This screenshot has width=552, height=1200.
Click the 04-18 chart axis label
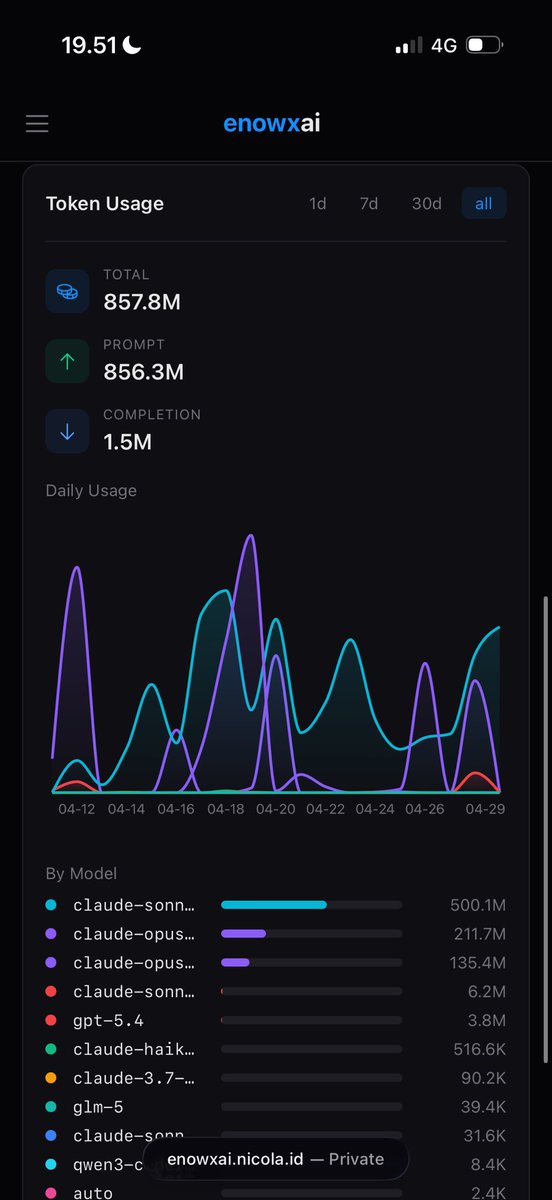point(226,808)
